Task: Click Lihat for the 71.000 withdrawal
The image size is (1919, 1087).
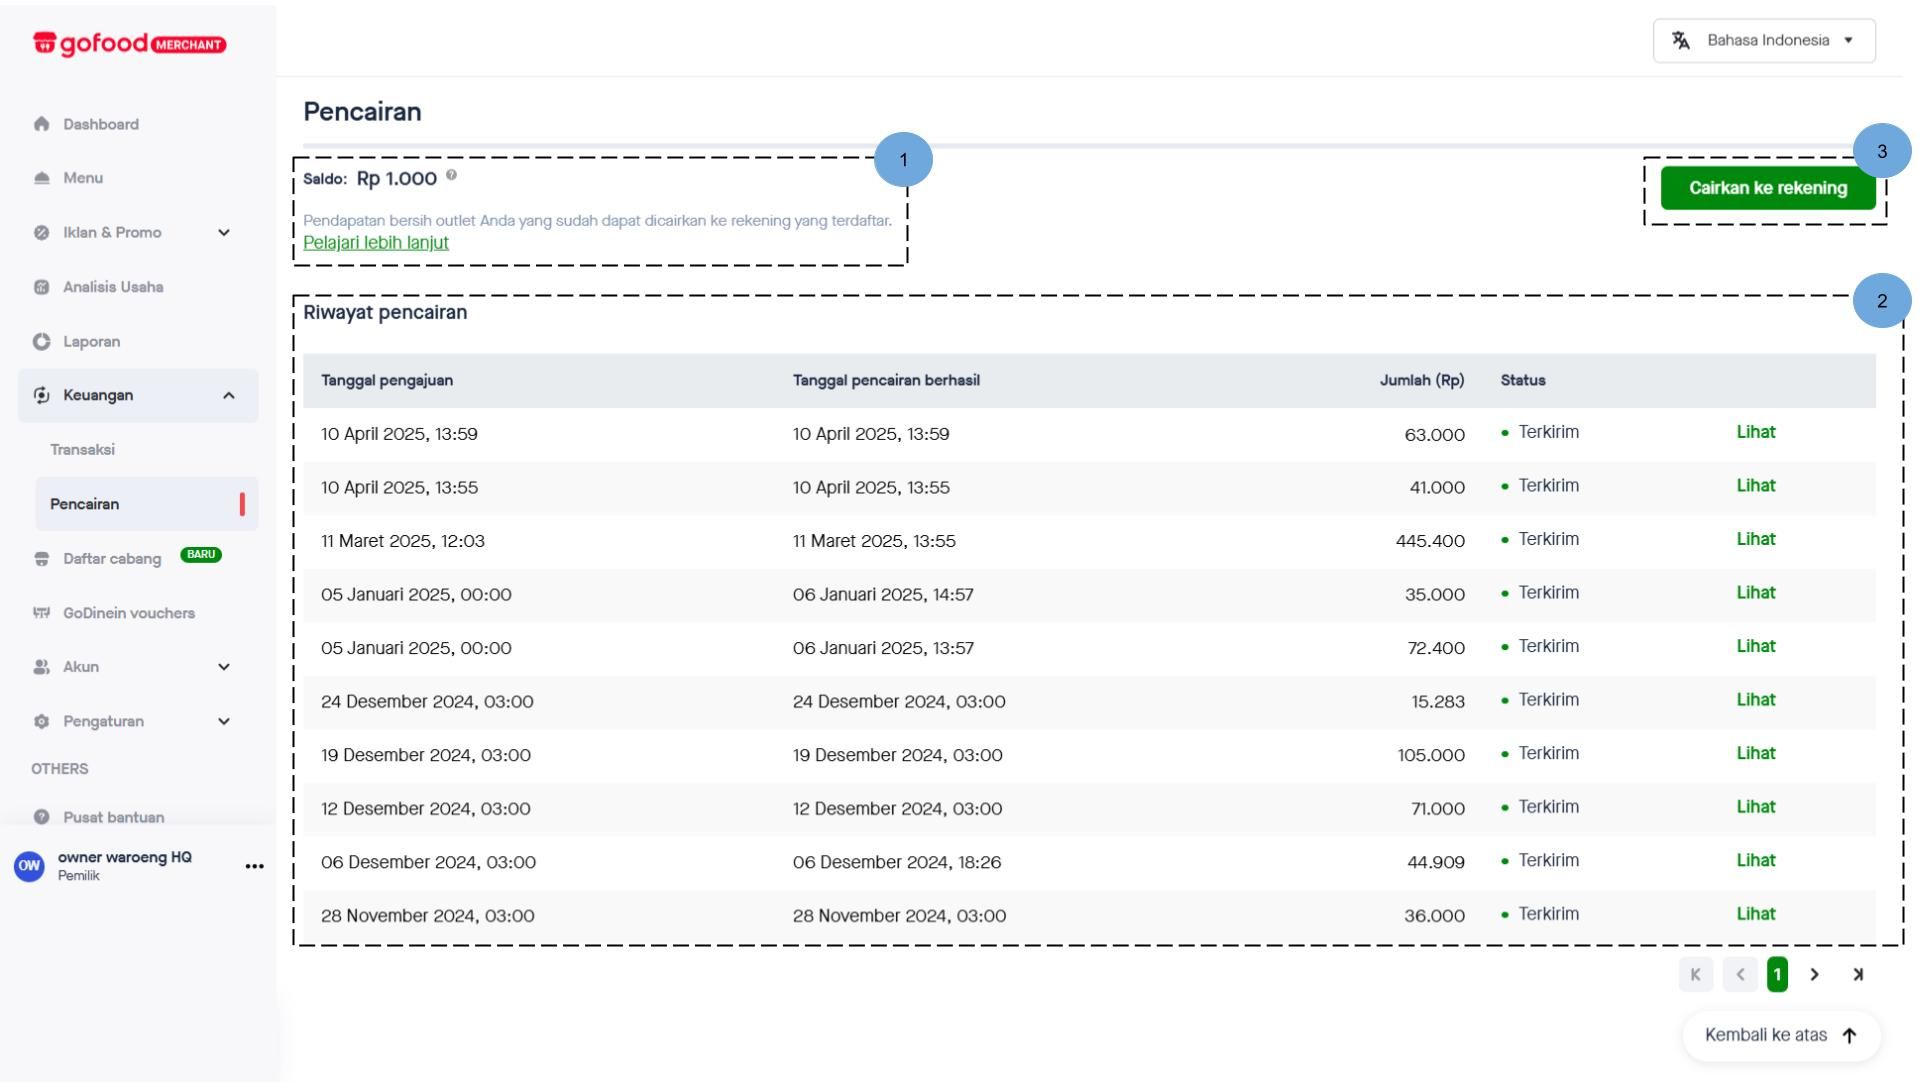Action: 1756,807
